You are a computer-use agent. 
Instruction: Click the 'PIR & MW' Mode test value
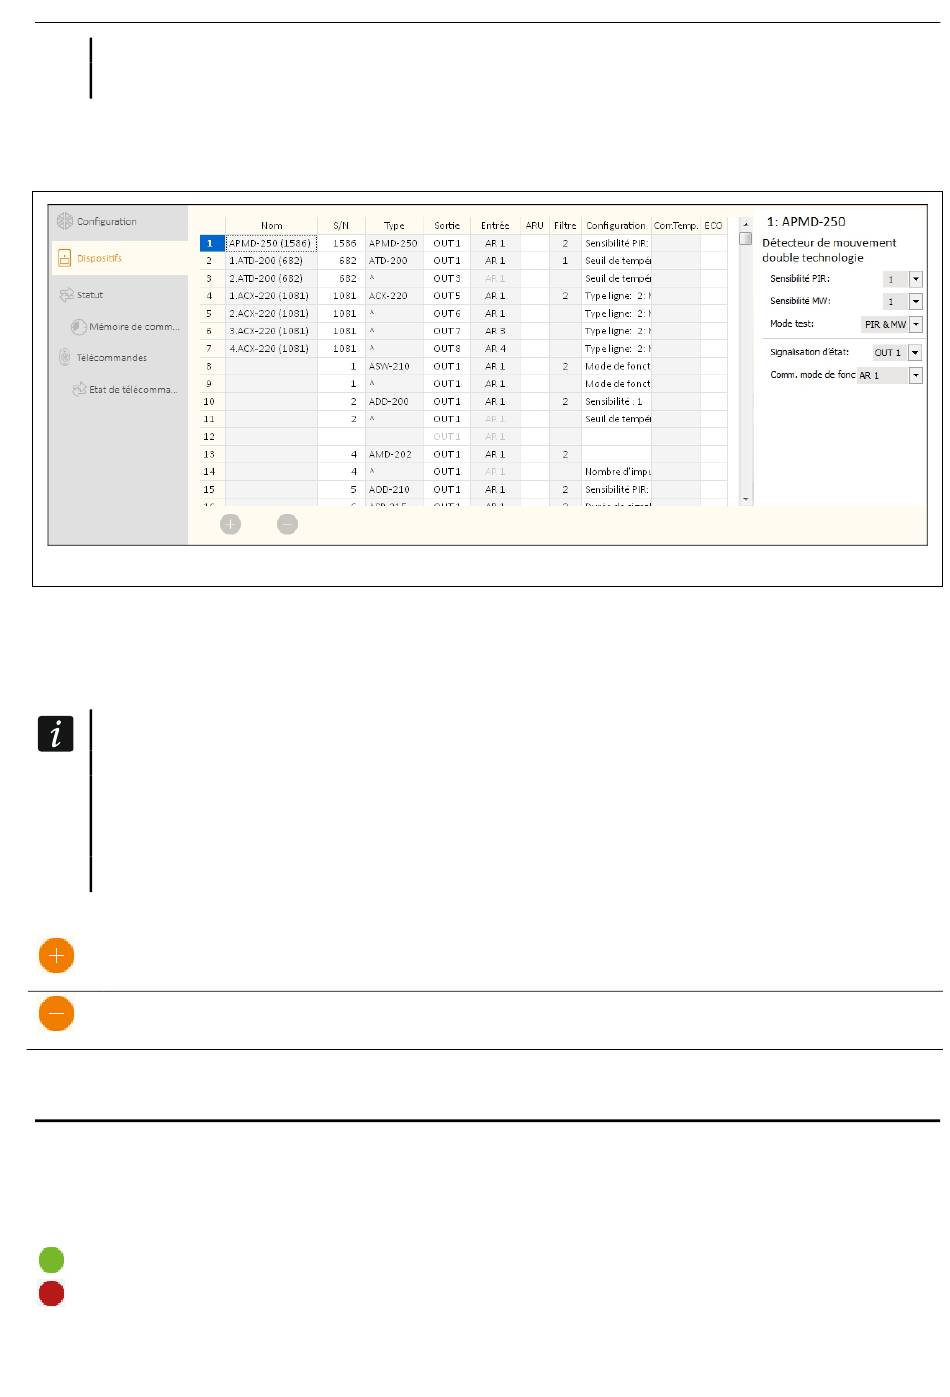[885, 324]
